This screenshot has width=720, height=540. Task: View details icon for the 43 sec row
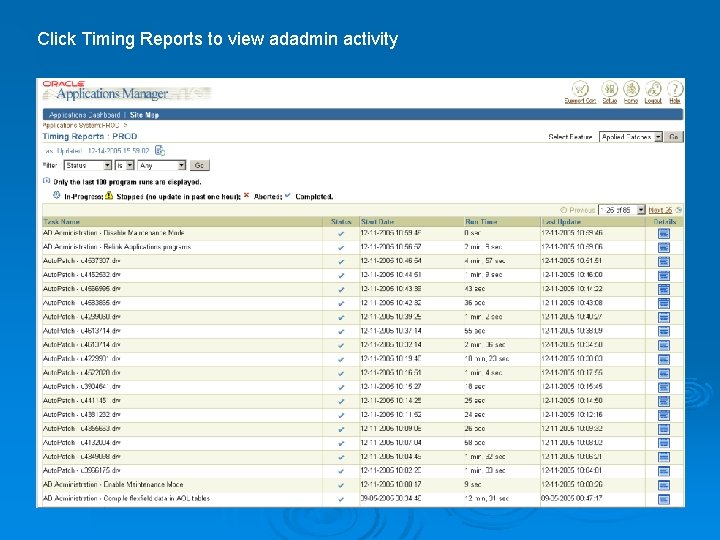664,289
